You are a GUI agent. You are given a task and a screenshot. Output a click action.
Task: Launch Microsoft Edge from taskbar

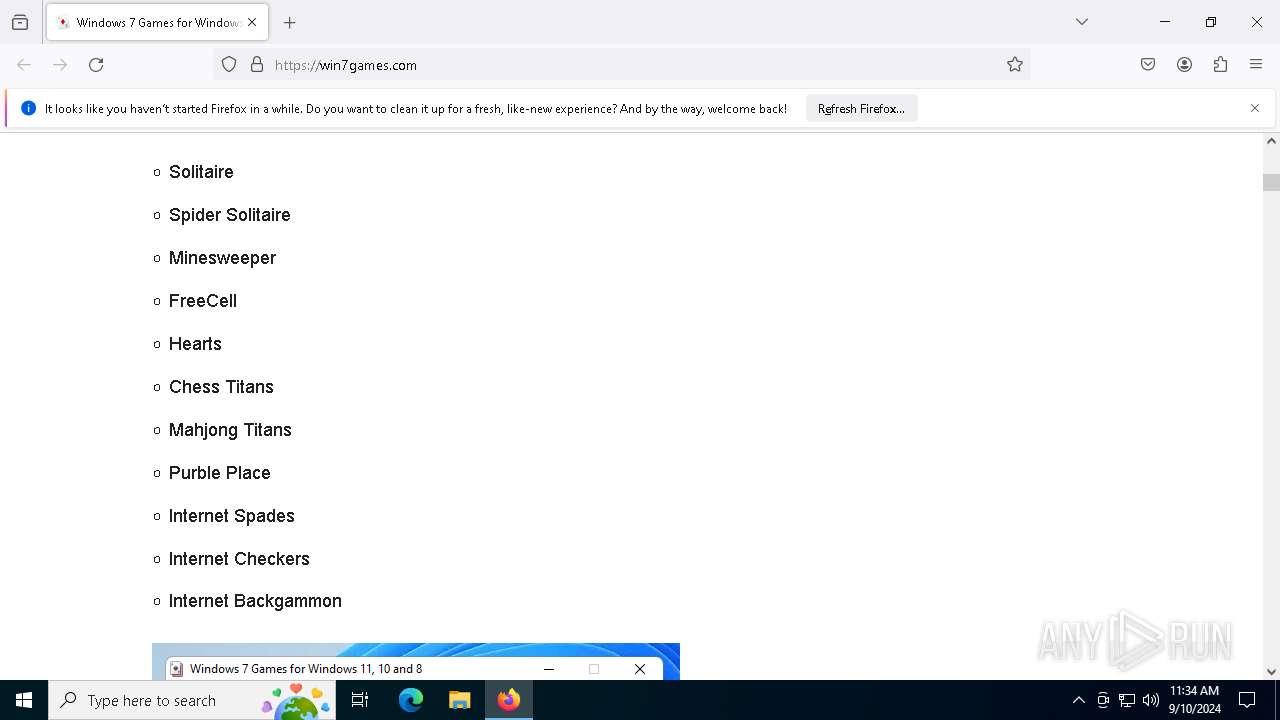411,700
